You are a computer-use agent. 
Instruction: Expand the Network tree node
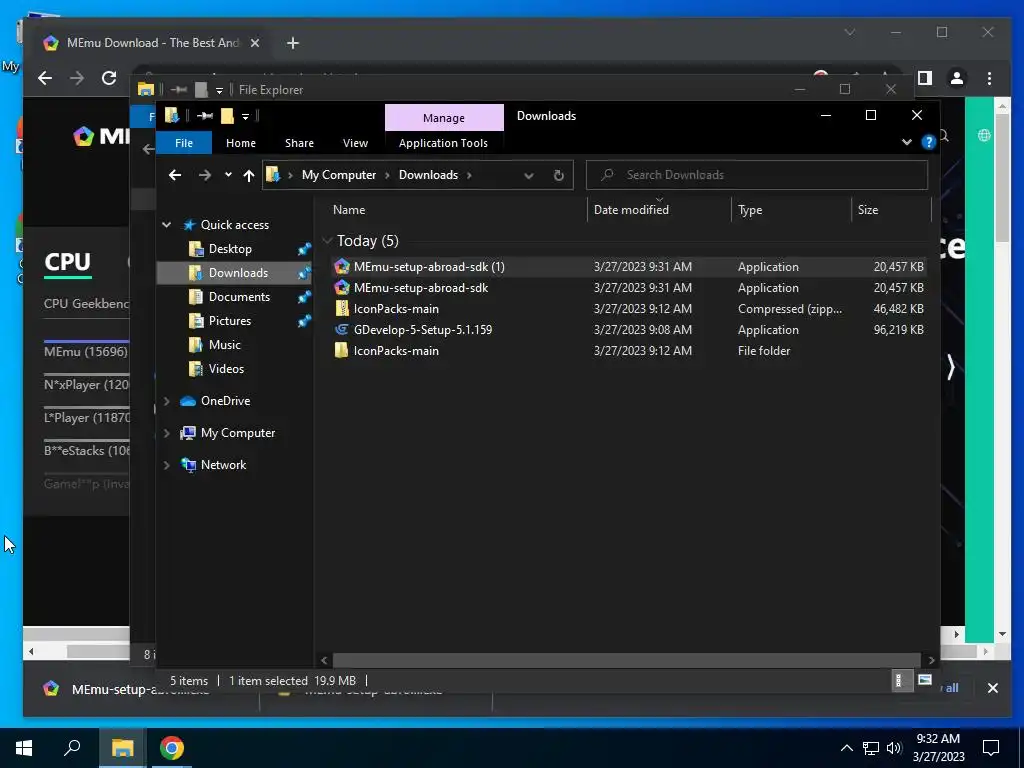point(167,465)
